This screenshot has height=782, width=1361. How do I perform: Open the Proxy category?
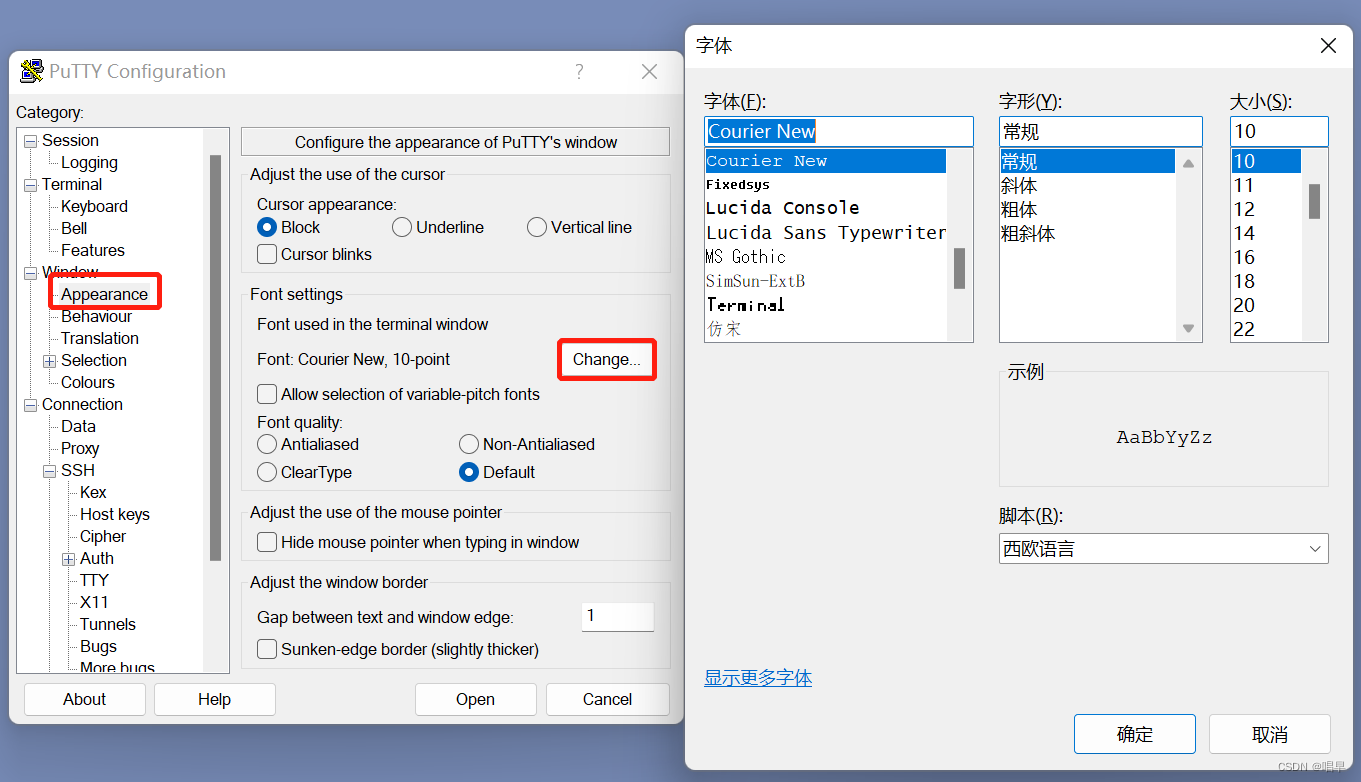[x=80, y=448]
